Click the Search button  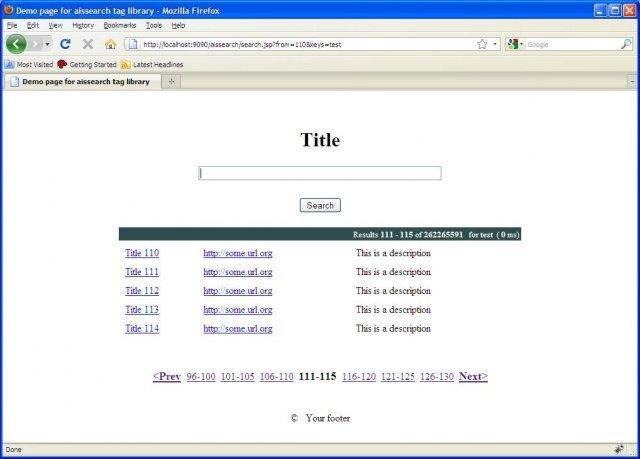click(x=320, y=205)
